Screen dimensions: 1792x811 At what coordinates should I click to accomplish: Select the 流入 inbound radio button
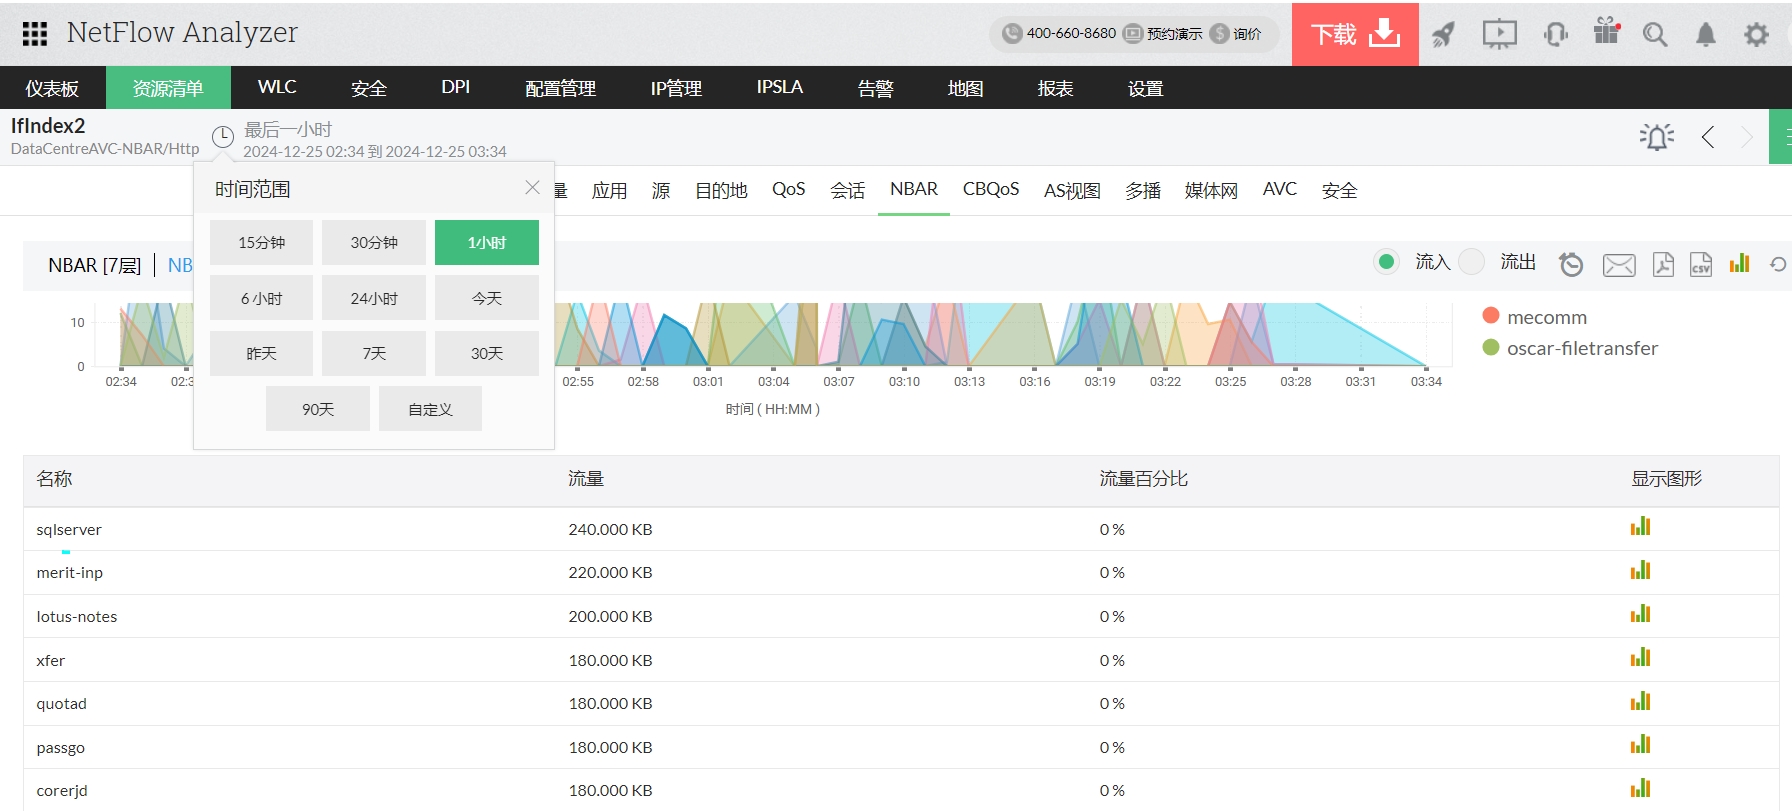coord(1386,262)
